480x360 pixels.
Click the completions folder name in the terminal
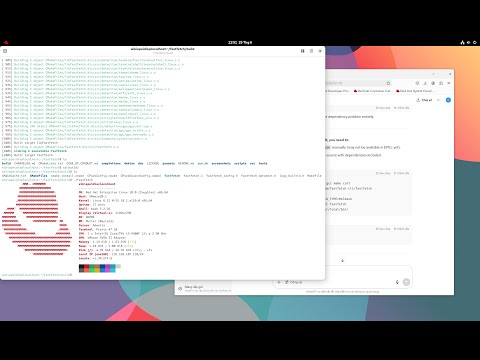point(111,163)
